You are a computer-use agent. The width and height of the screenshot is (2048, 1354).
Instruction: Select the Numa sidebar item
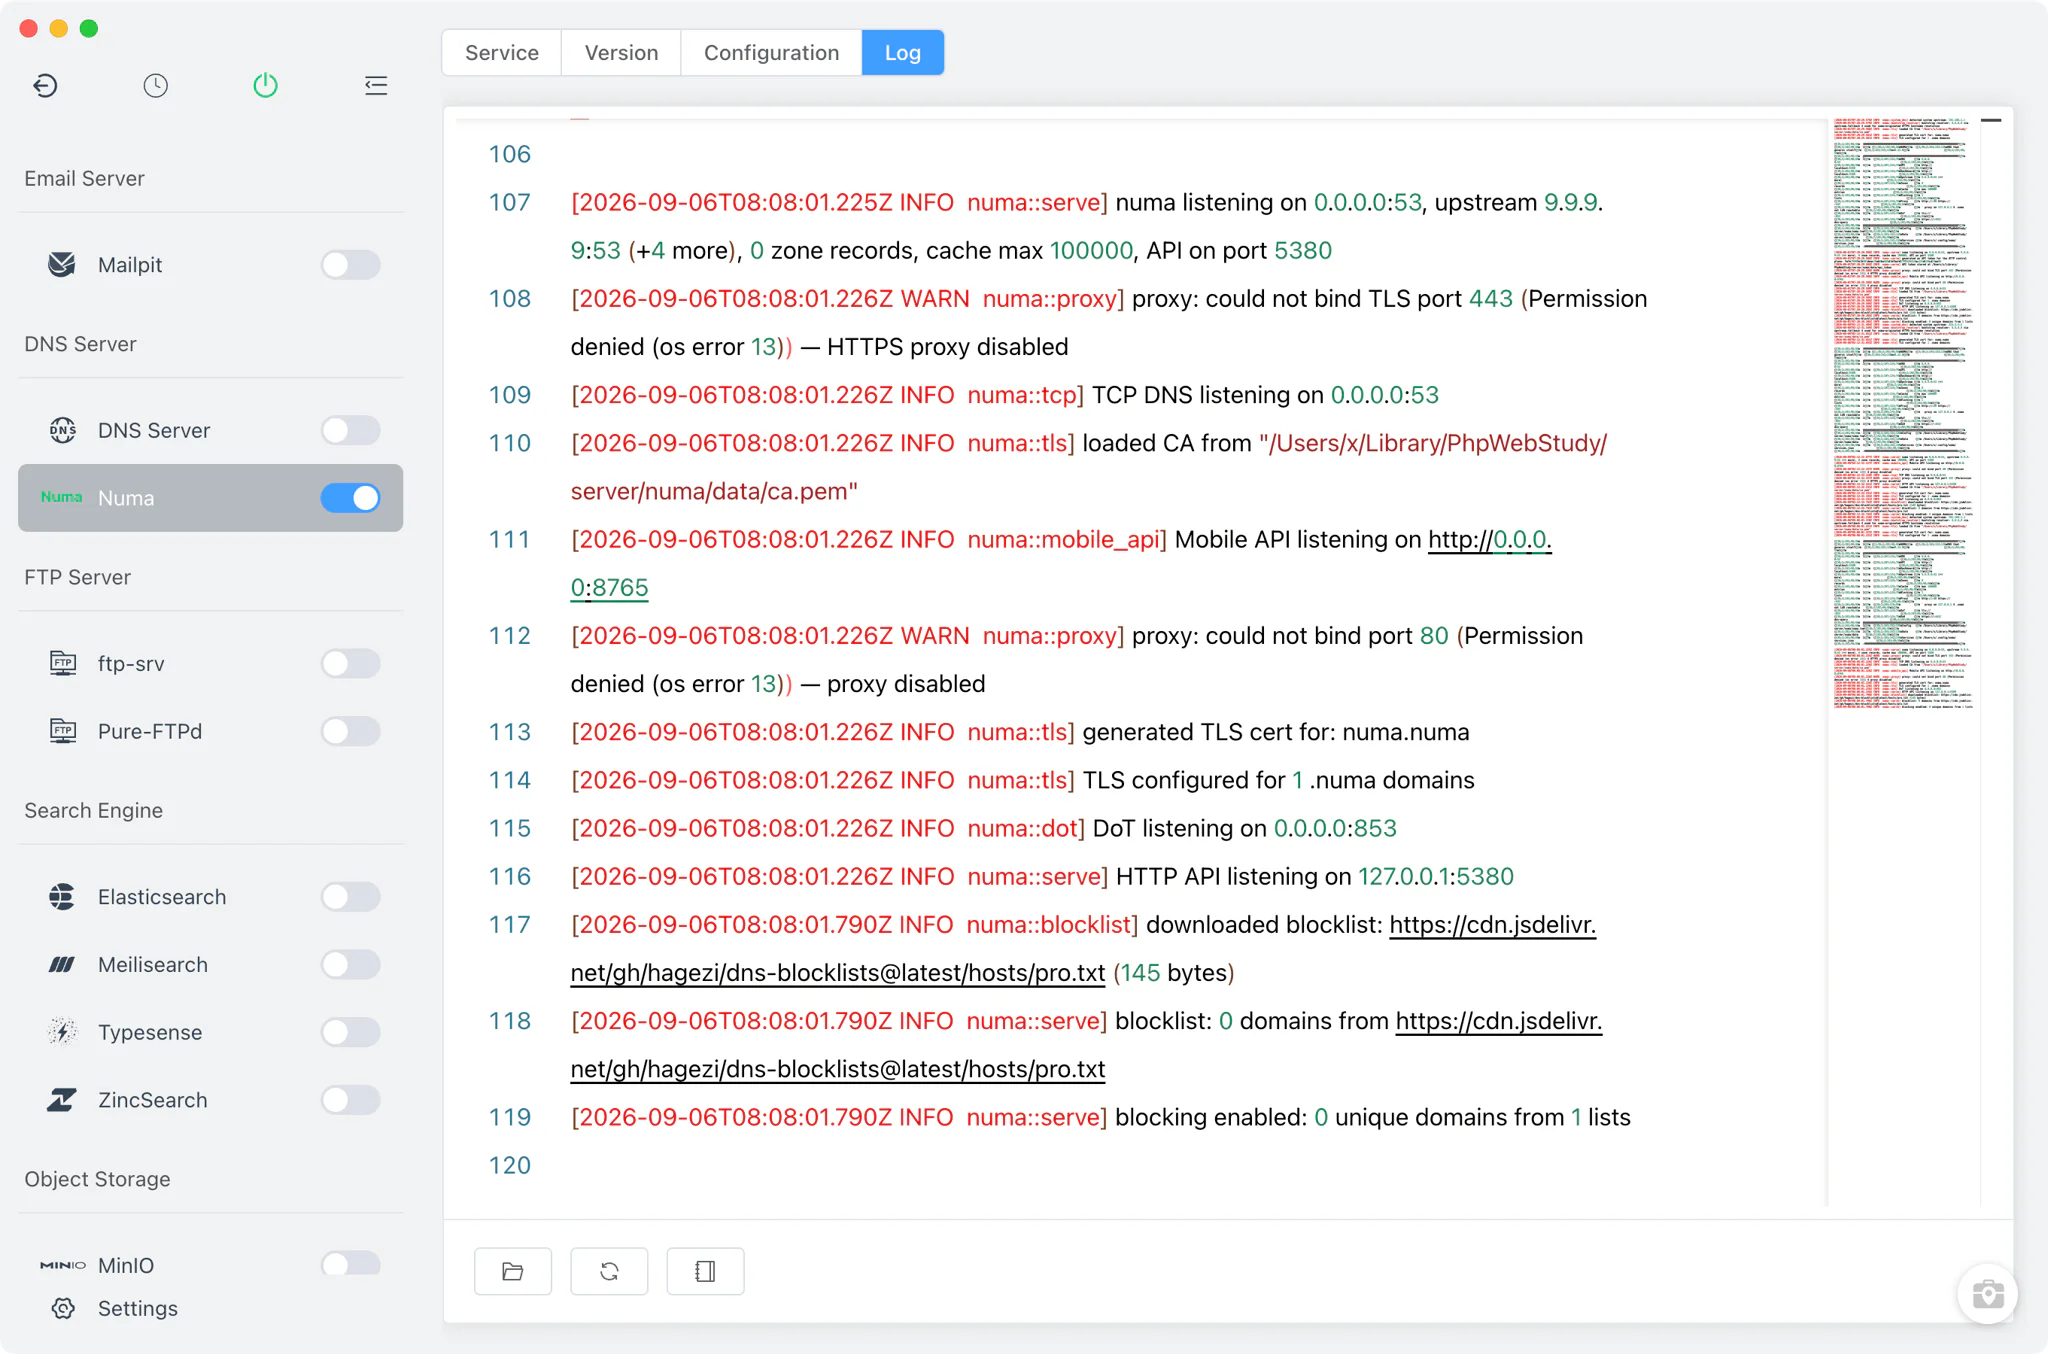point(210,497)
